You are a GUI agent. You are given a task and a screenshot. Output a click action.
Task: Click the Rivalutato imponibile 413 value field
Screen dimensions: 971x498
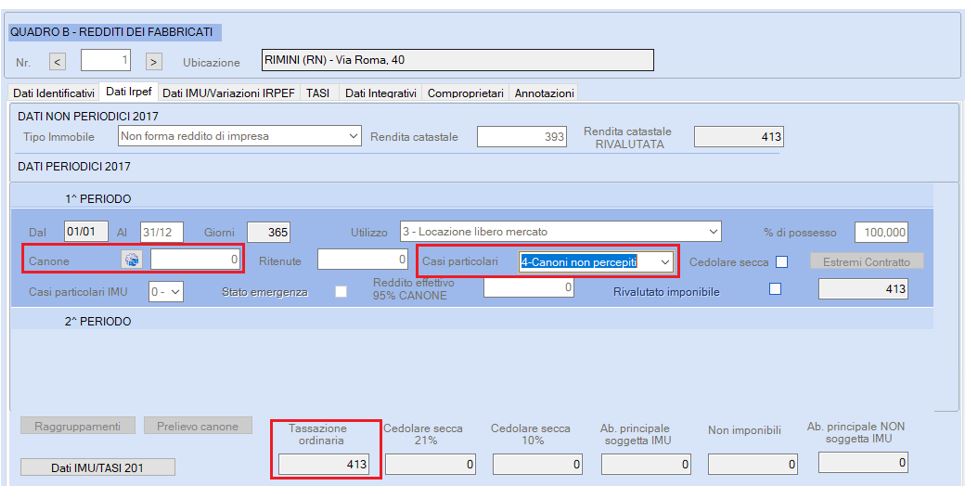pos(863,289)
